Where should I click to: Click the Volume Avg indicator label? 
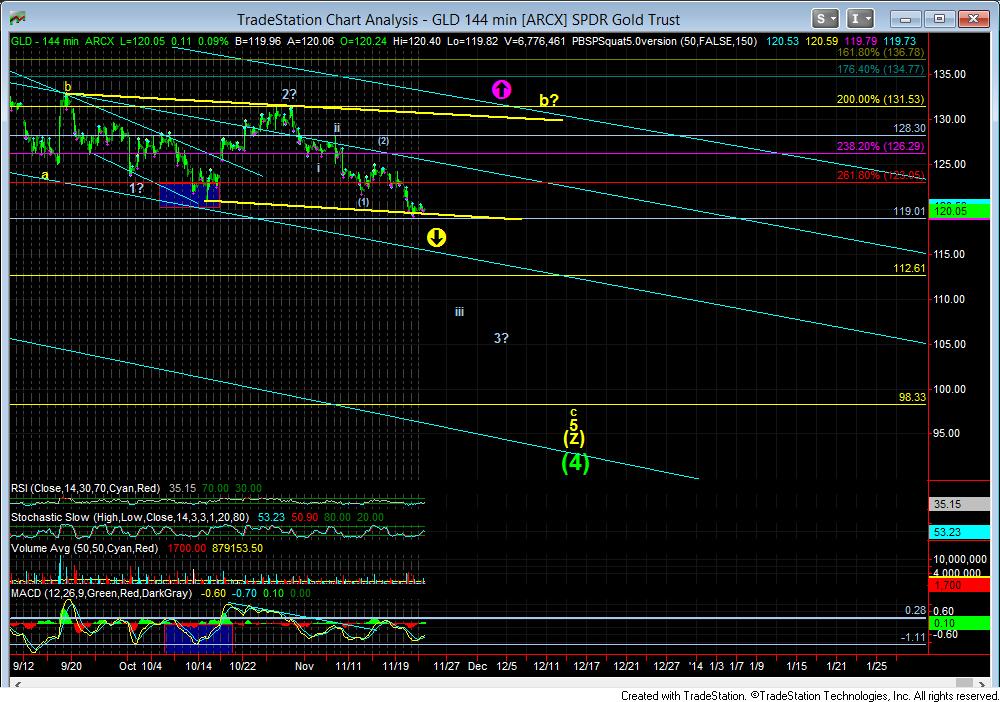[x=84, y=548]
